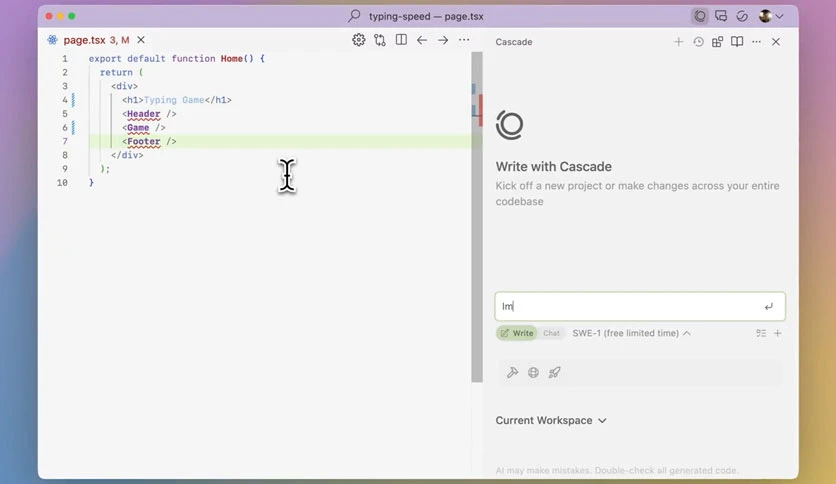Navigate back with the left arrow
836x484 pixels.
pyautogui.click(x=422, y=40)
